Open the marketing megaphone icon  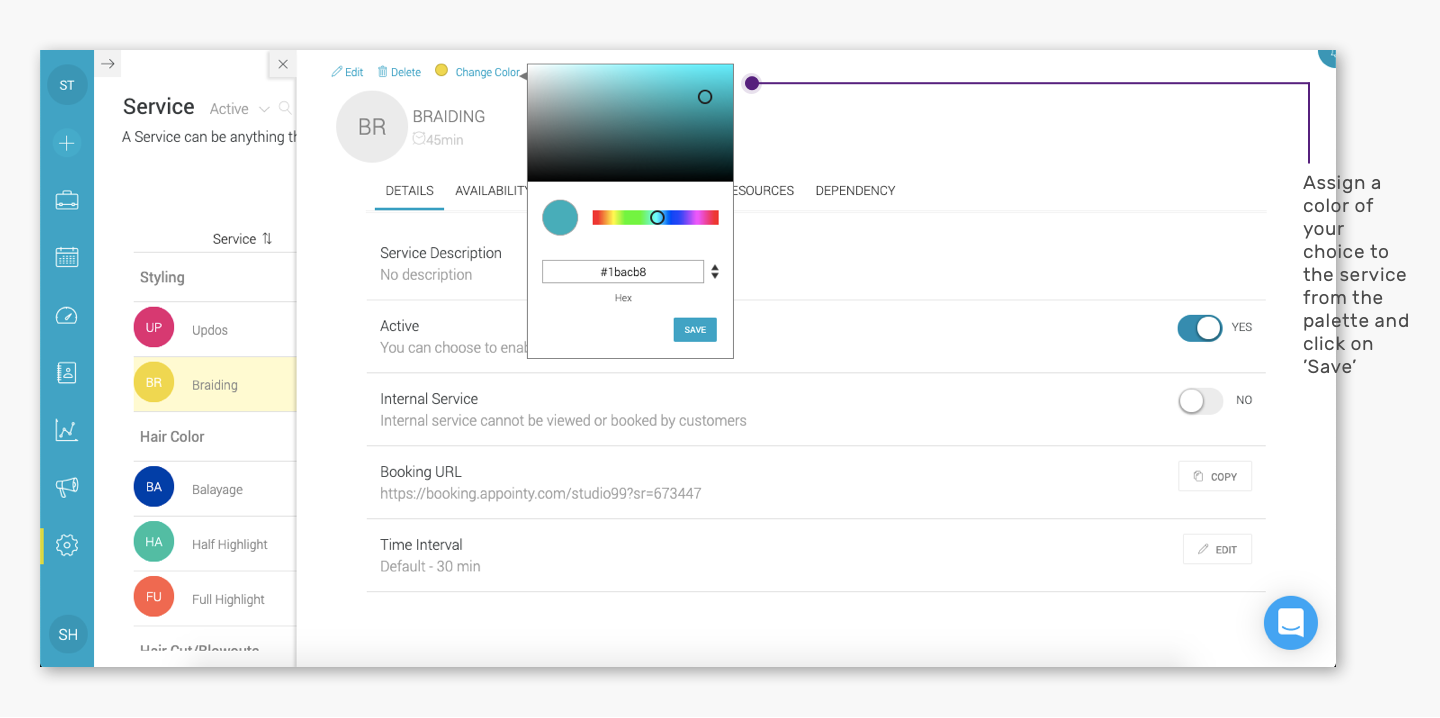(67, 487)
